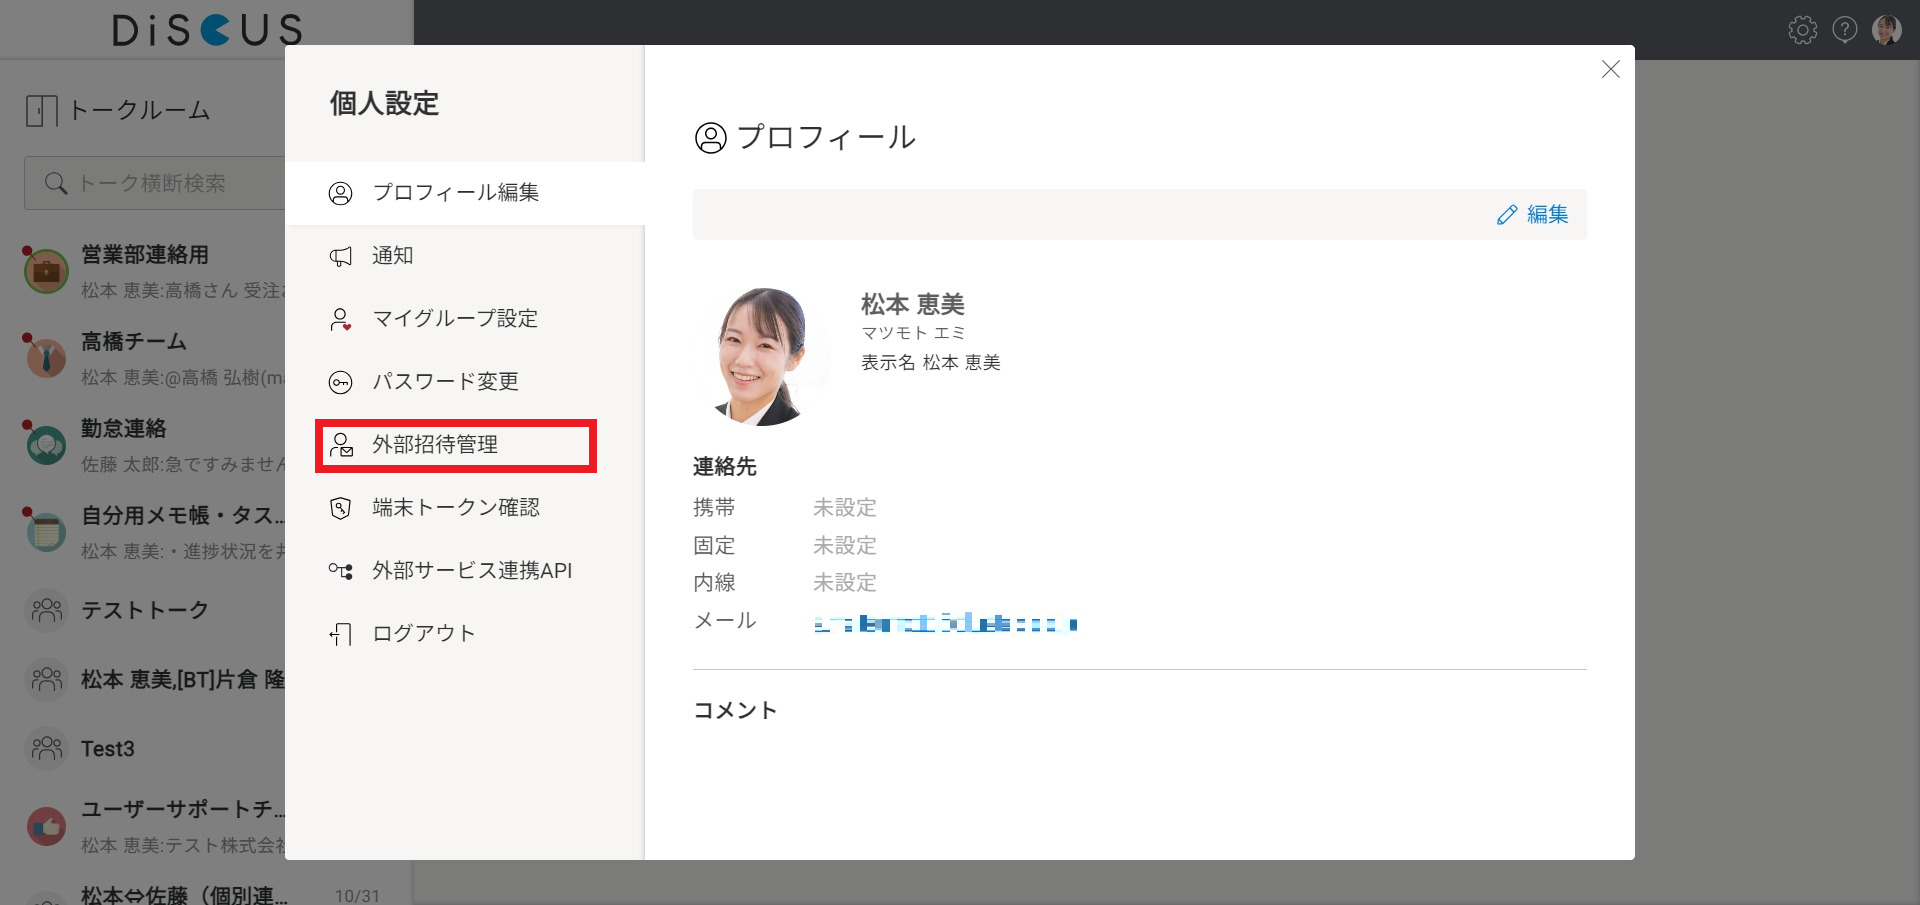1920x905 pixels.
Task: Click the トークルーム door icon
Action: tap(42, 110)
